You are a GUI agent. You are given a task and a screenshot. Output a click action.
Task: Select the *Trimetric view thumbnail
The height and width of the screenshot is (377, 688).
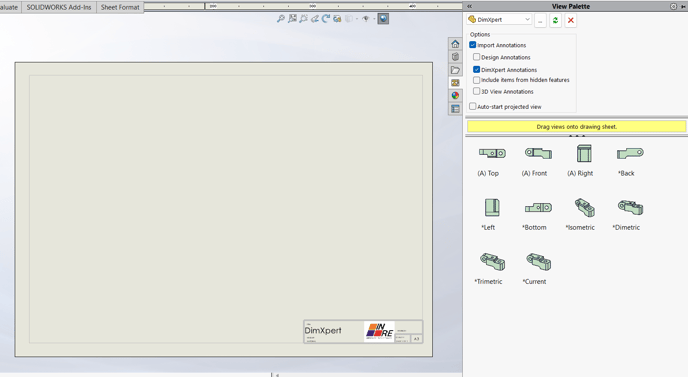click(x=492, y=262)
